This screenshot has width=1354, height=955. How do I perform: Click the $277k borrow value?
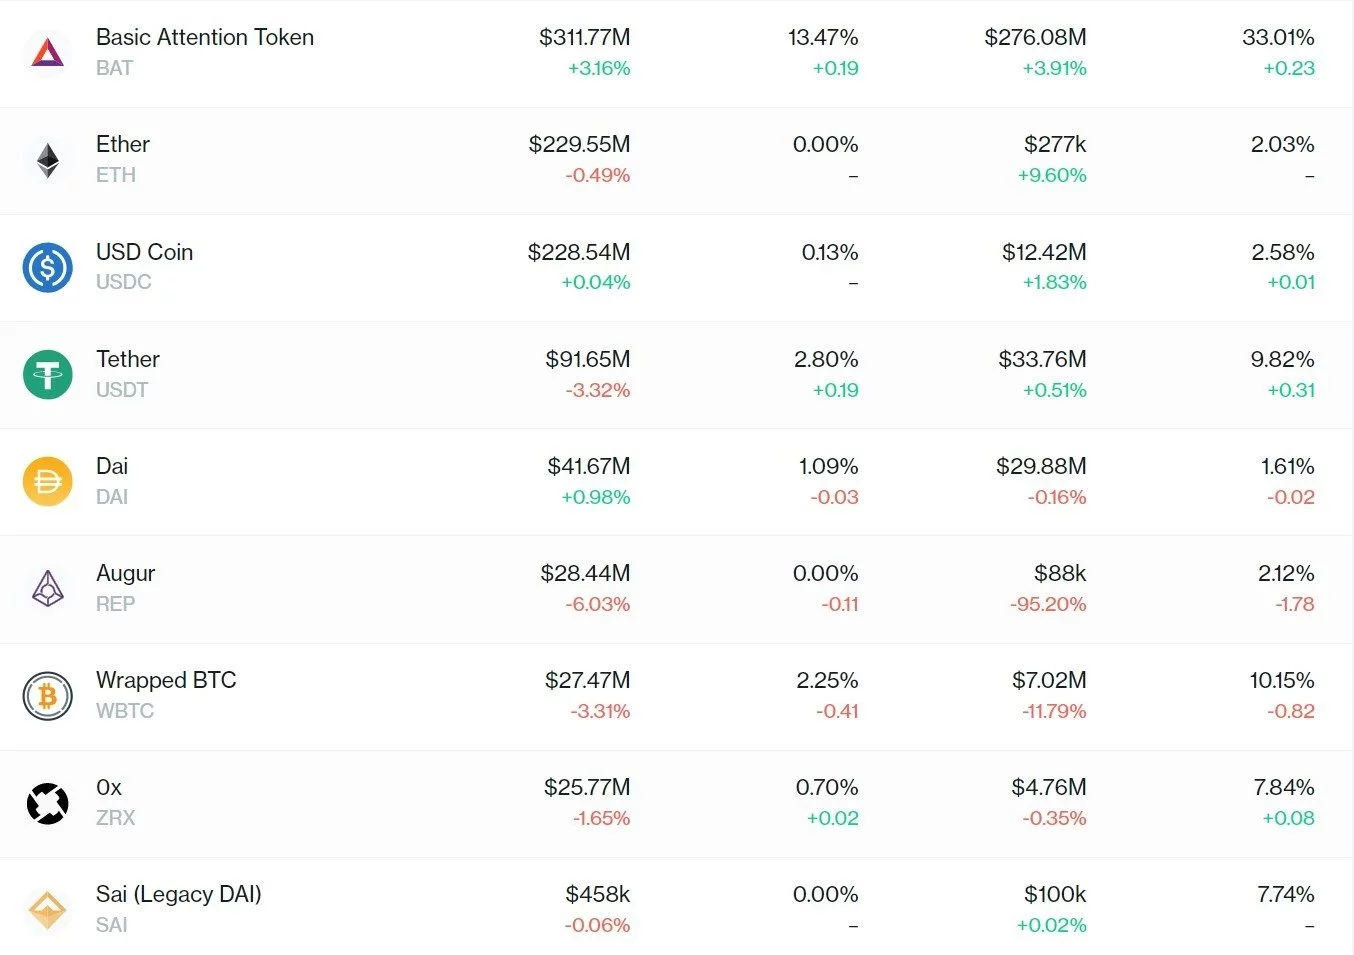tap(1055, 144)
